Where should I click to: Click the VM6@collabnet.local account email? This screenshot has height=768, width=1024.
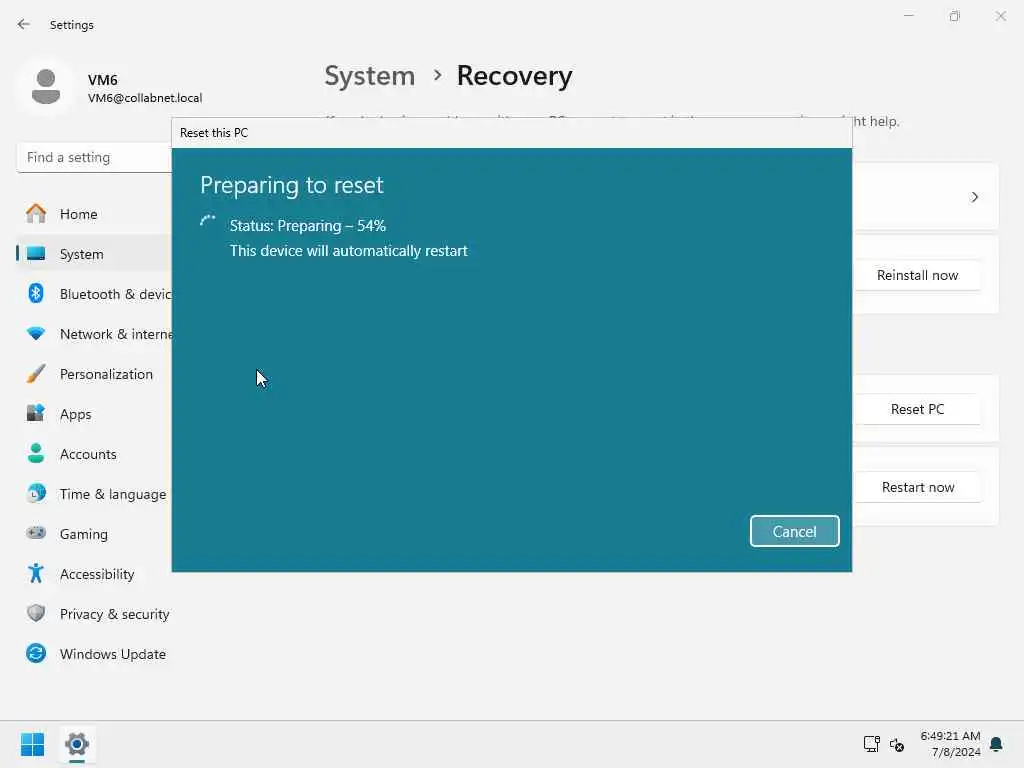pyautogui.click(x=145, y=98)
